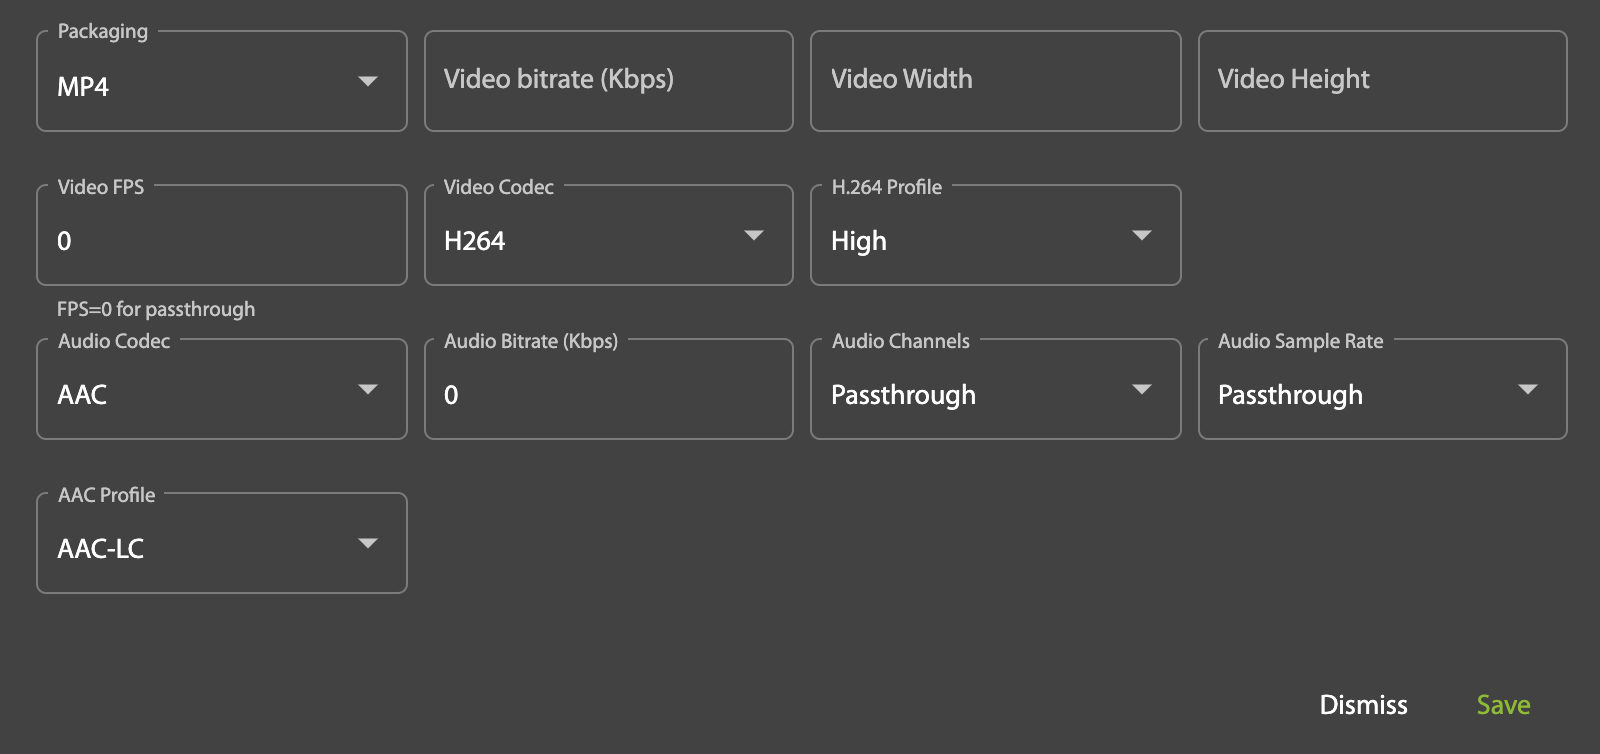Expand the AAC-LC profile selector

coord(200,548)
